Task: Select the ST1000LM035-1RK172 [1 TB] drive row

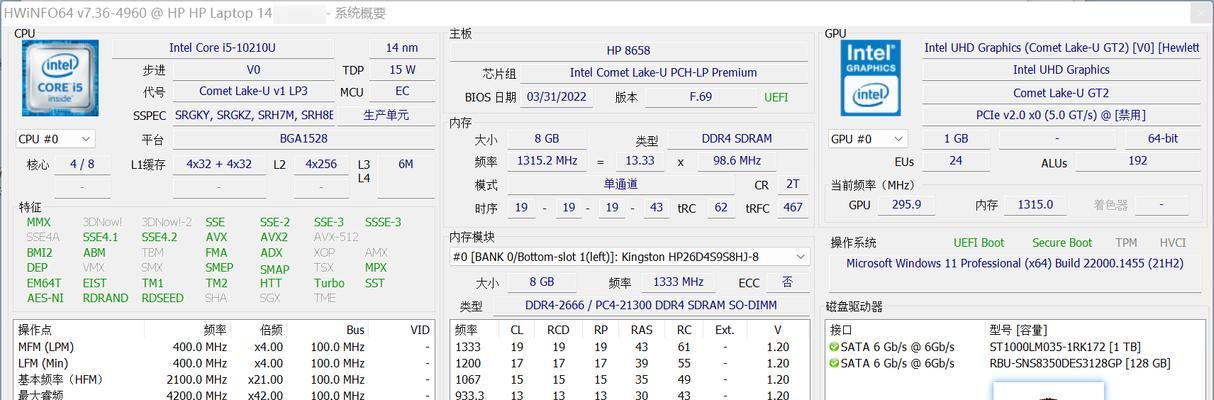Action: tap(1014, 347)
